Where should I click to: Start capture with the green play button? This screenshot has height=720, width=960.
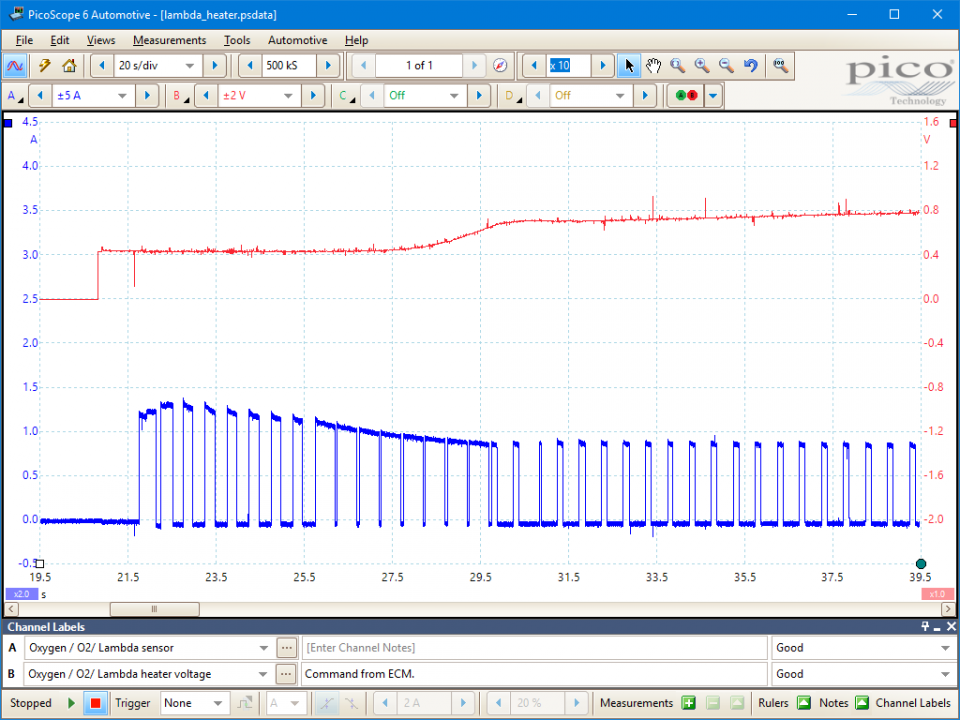coord(71,703)
